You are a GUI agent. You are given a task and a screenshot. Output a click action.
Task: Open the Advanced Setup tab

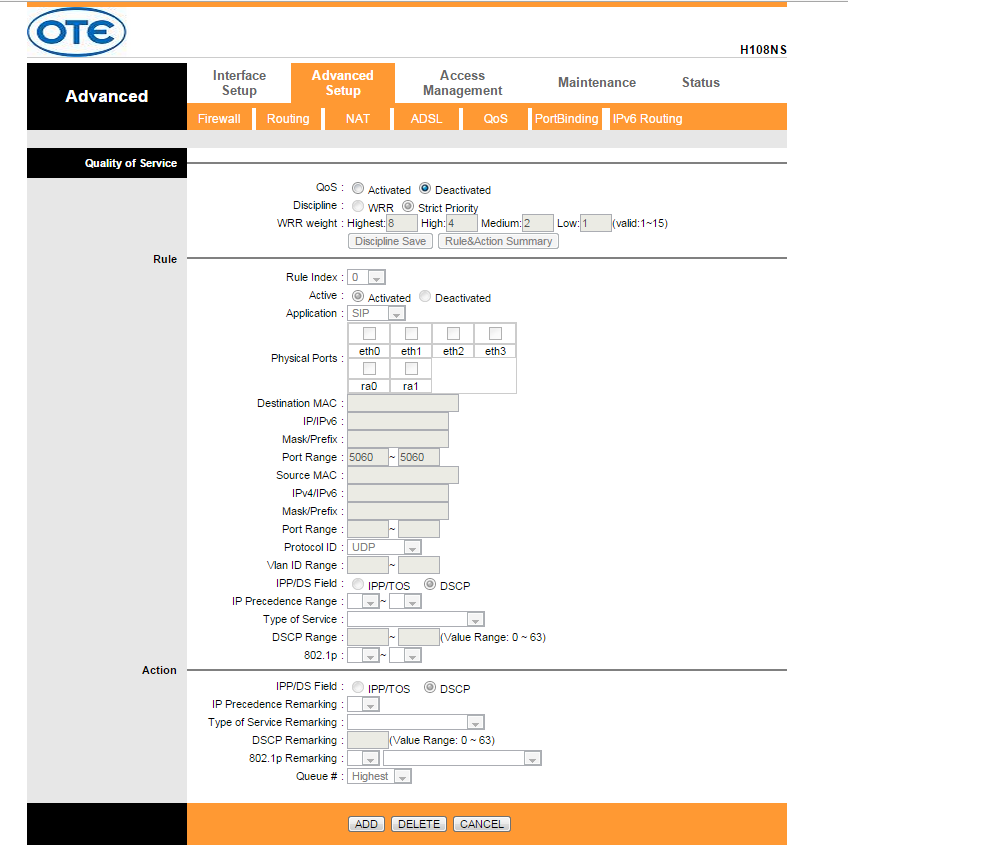[343, 83]
